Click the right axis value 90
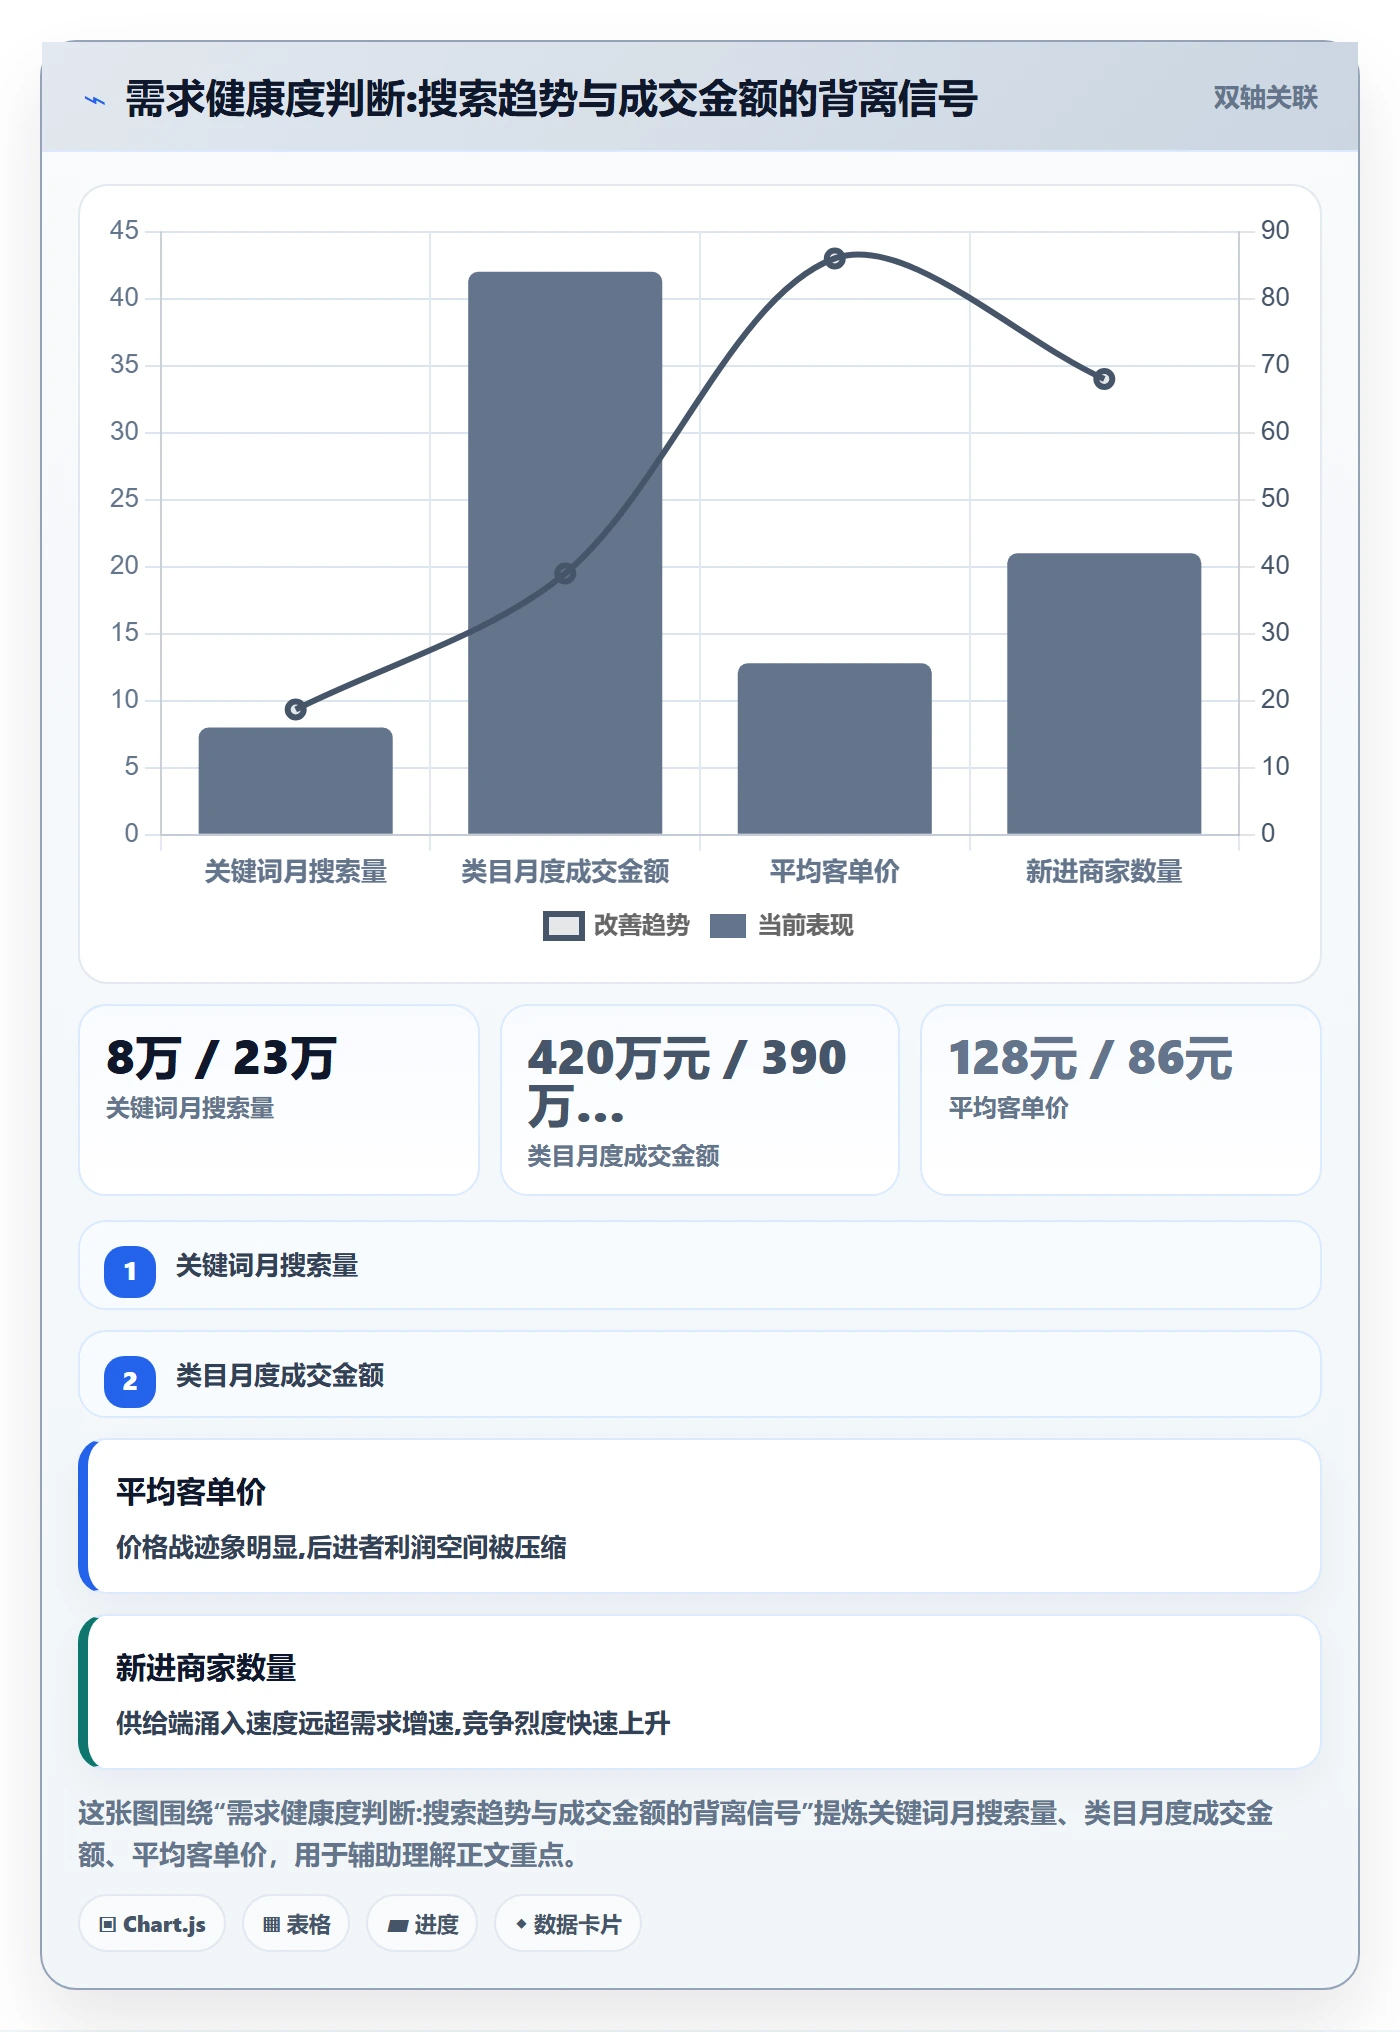Image resolution: width=1400 pixels, height=2032 pixels. [x=1275, y=231]
